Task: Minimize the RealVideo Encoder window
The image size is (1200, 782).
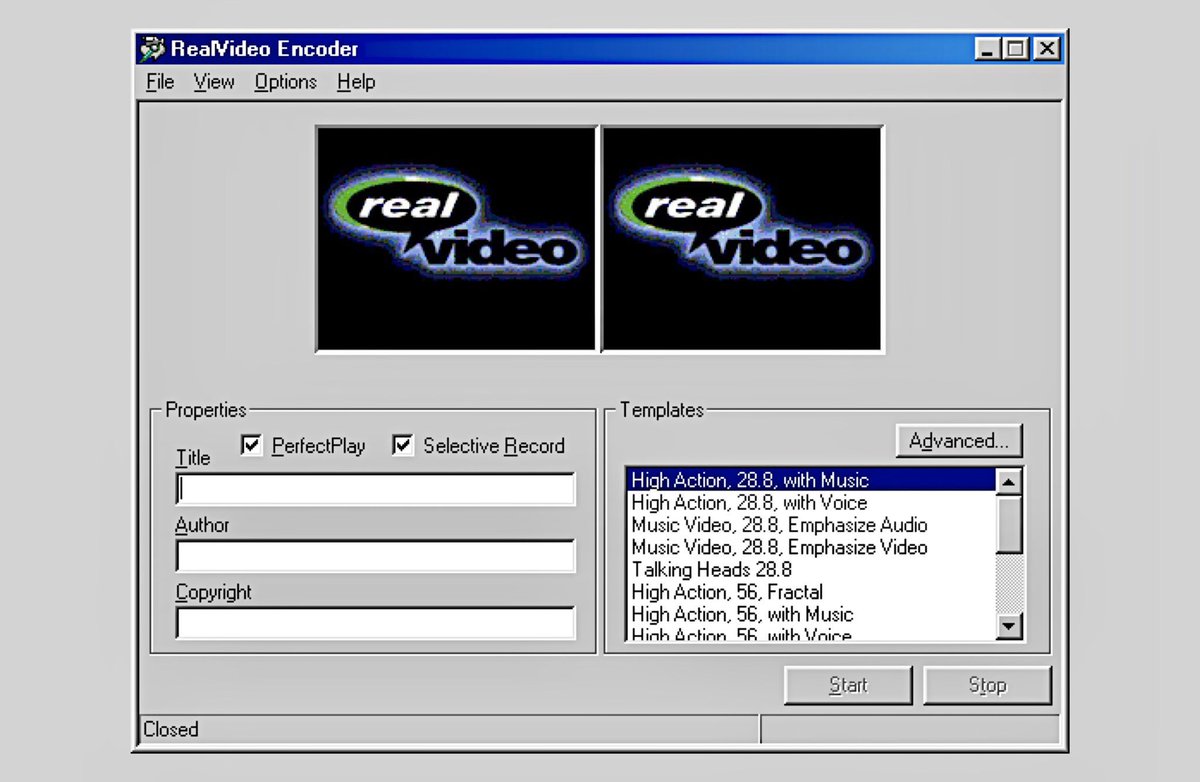Action: [987, 48]
